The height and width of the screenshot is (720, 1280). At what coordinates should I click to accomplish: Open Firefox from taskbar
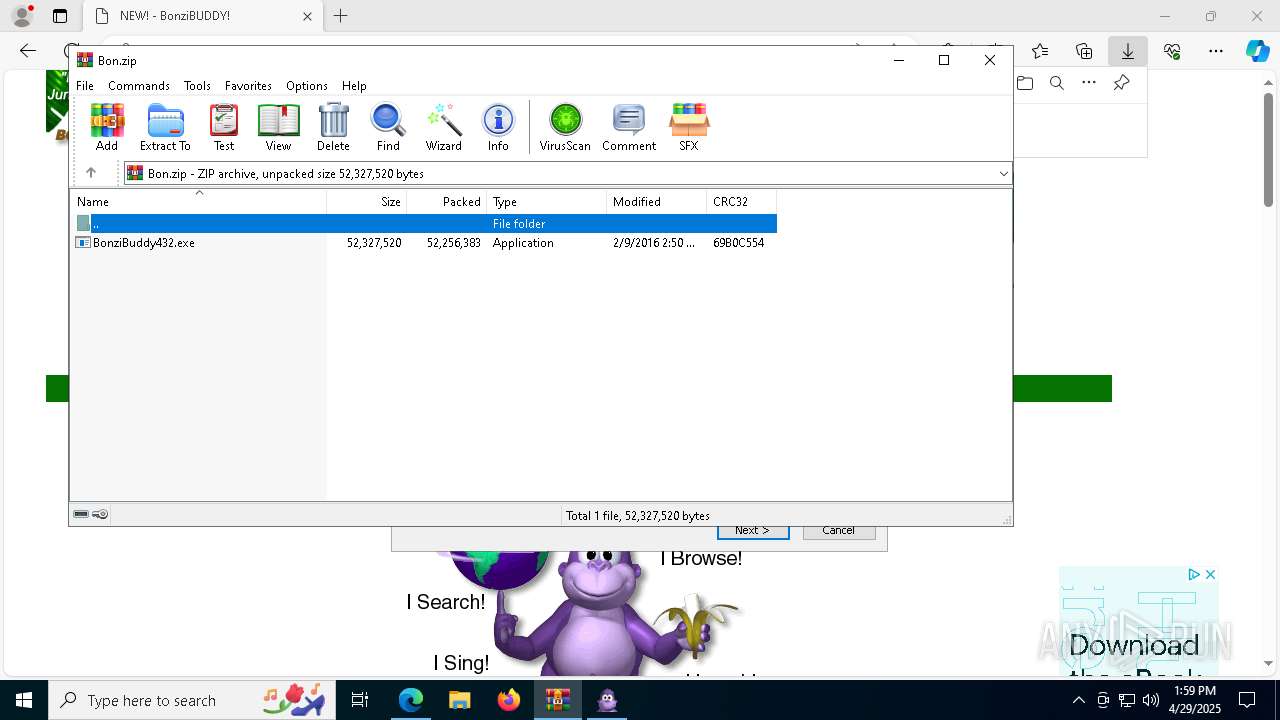point(509,700)
